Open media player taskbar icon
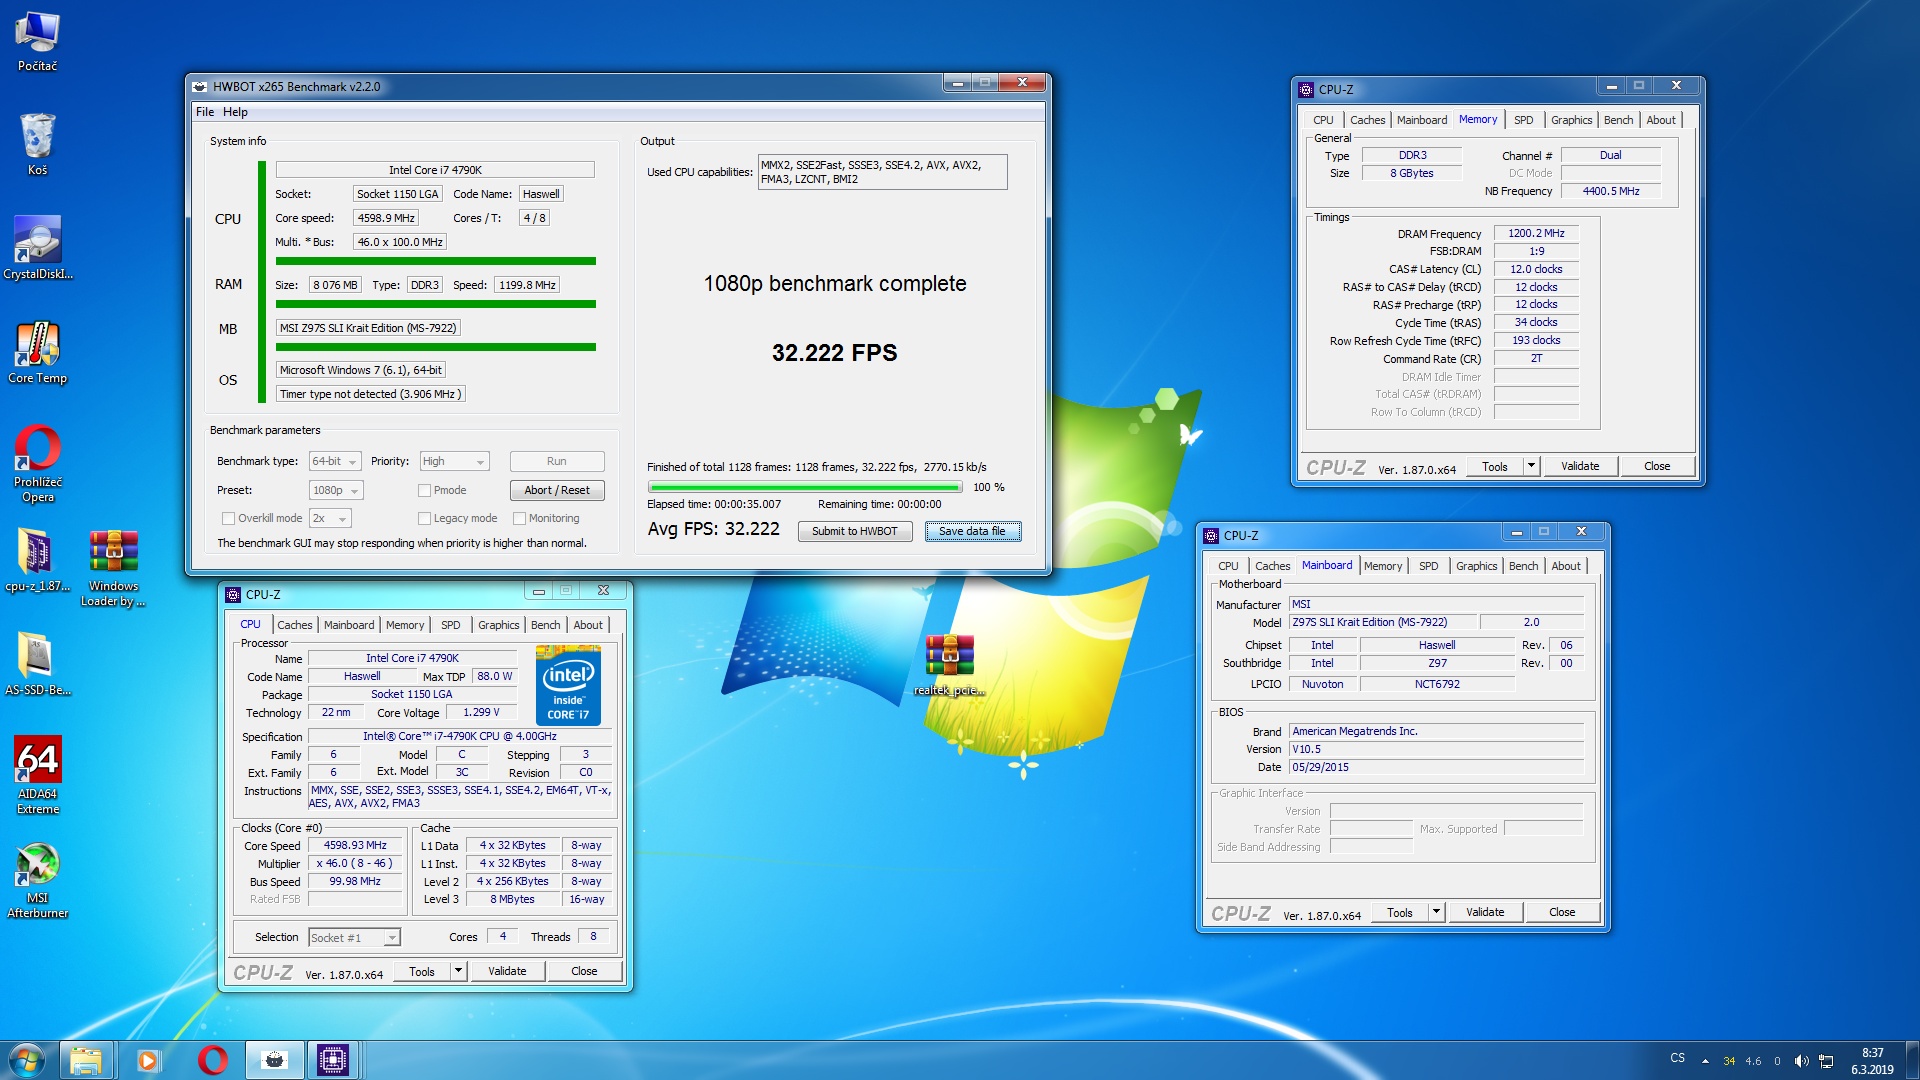This screenshot has height=1080, width=1920. click(x=148, y=1060)
